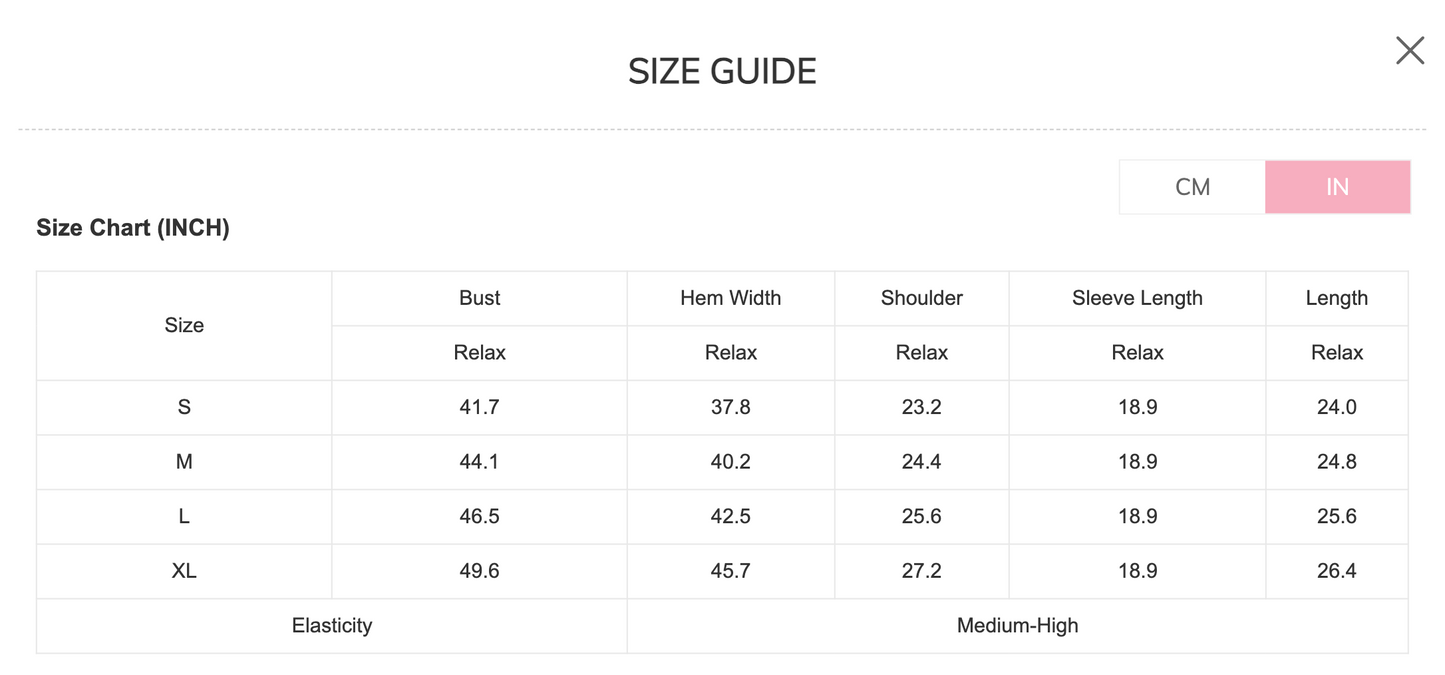Select the L size row label

184,516
